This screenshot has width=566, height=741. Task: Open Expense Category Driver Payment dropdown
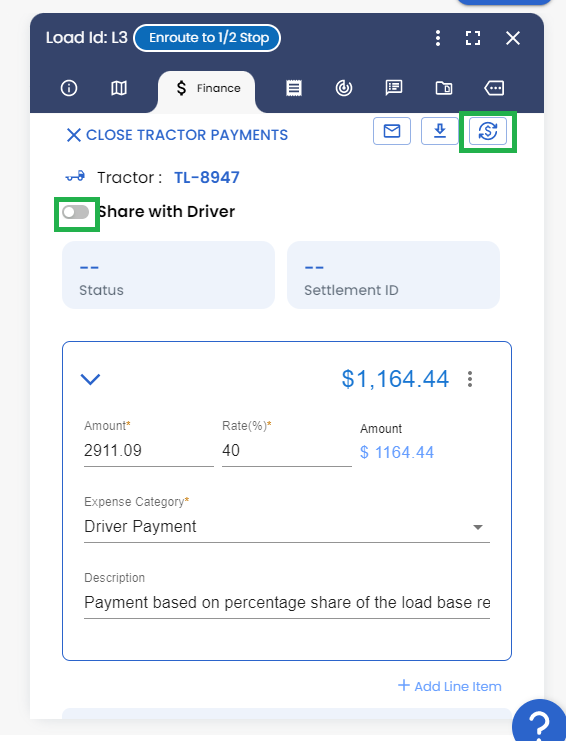click(287, 527)
